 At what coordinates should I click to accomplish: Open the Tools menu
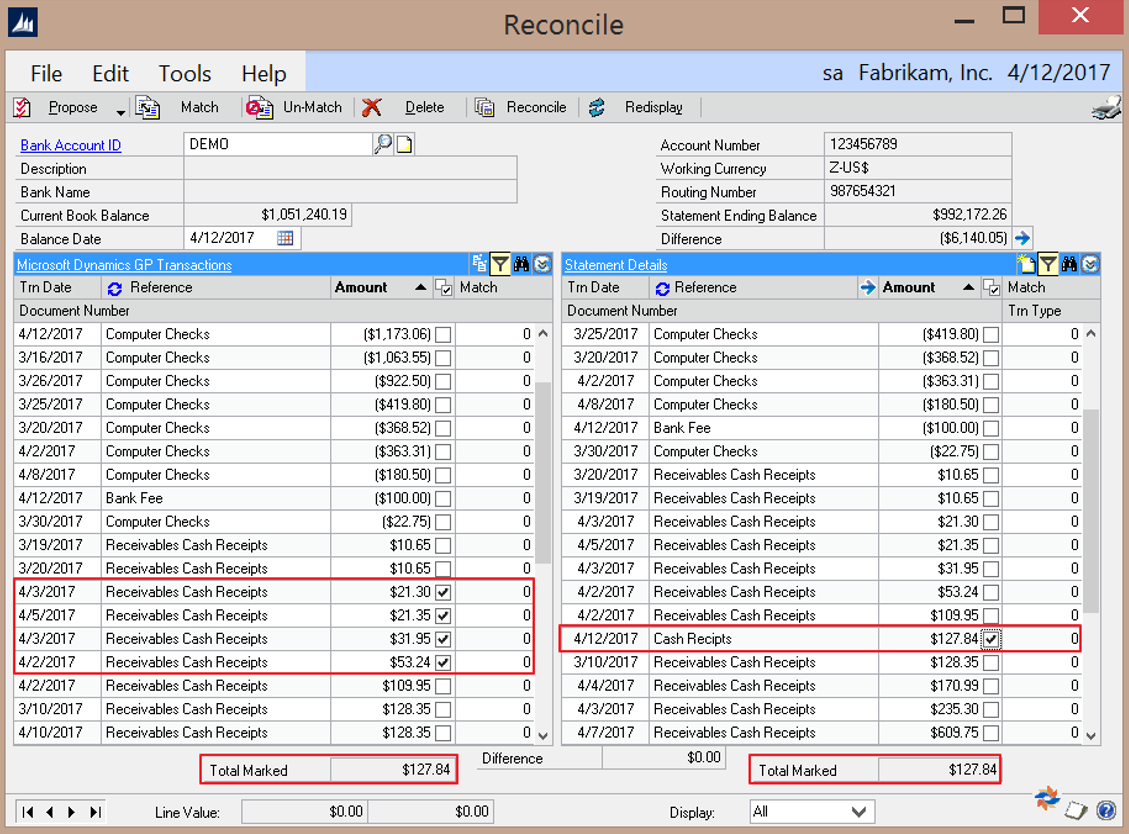[x=185, y=74]
